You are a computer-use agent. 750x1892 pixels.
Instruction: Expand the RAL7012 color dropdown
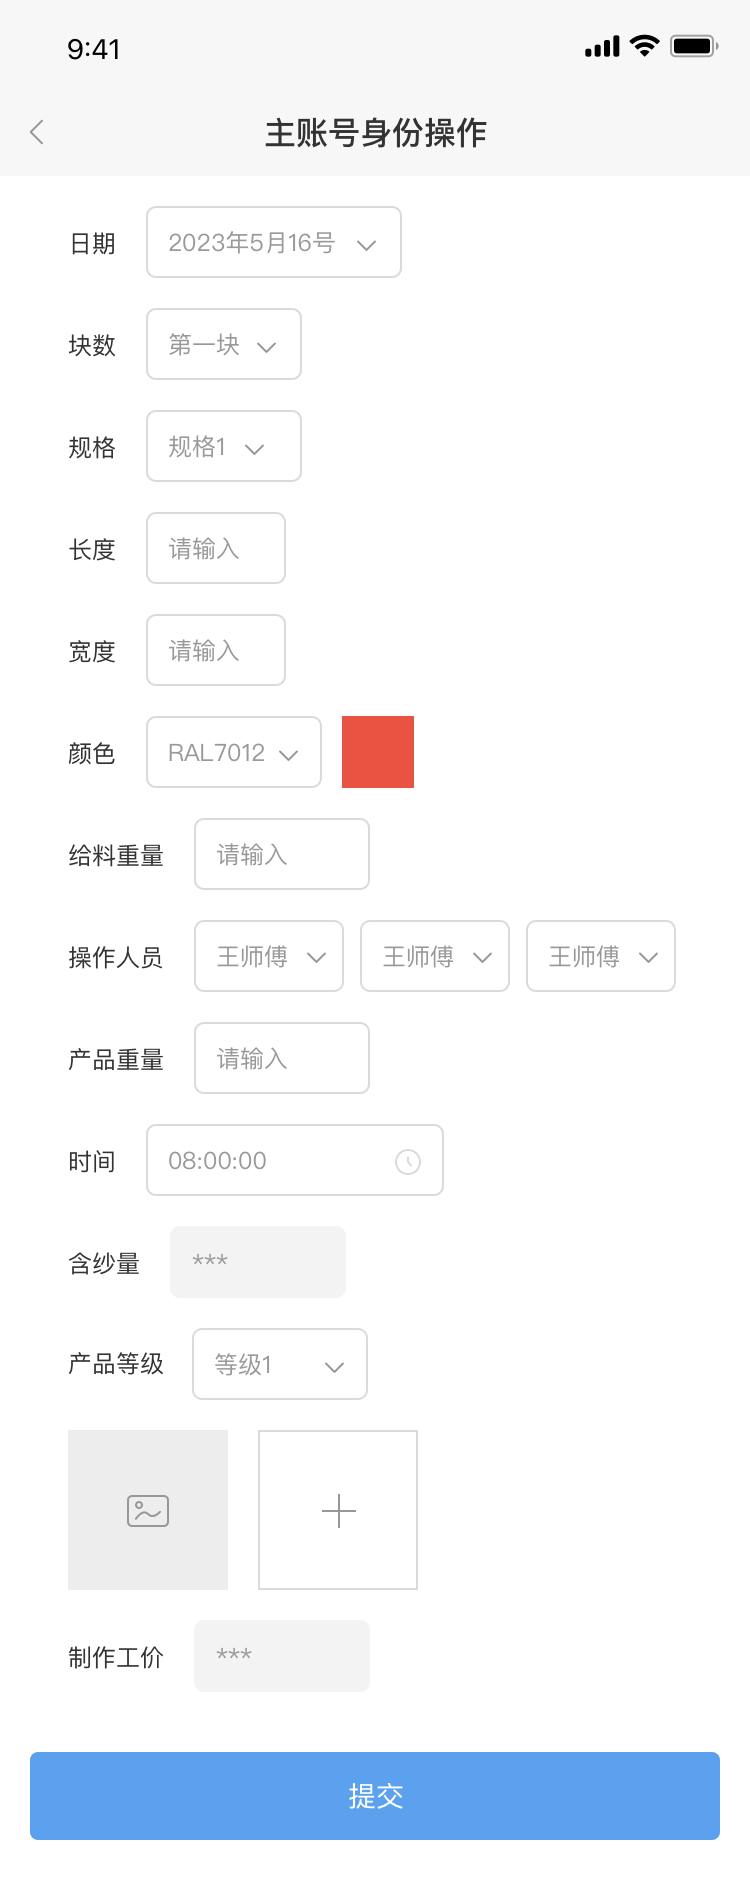coord(234,752)
